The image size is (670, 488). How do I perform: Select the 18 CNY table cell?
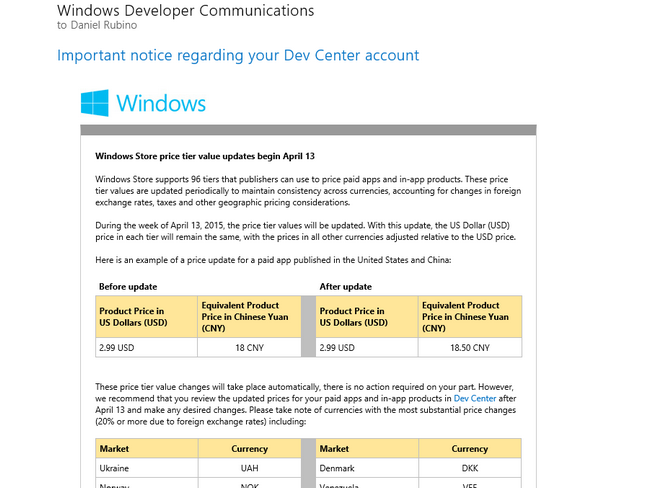point(248,348)
